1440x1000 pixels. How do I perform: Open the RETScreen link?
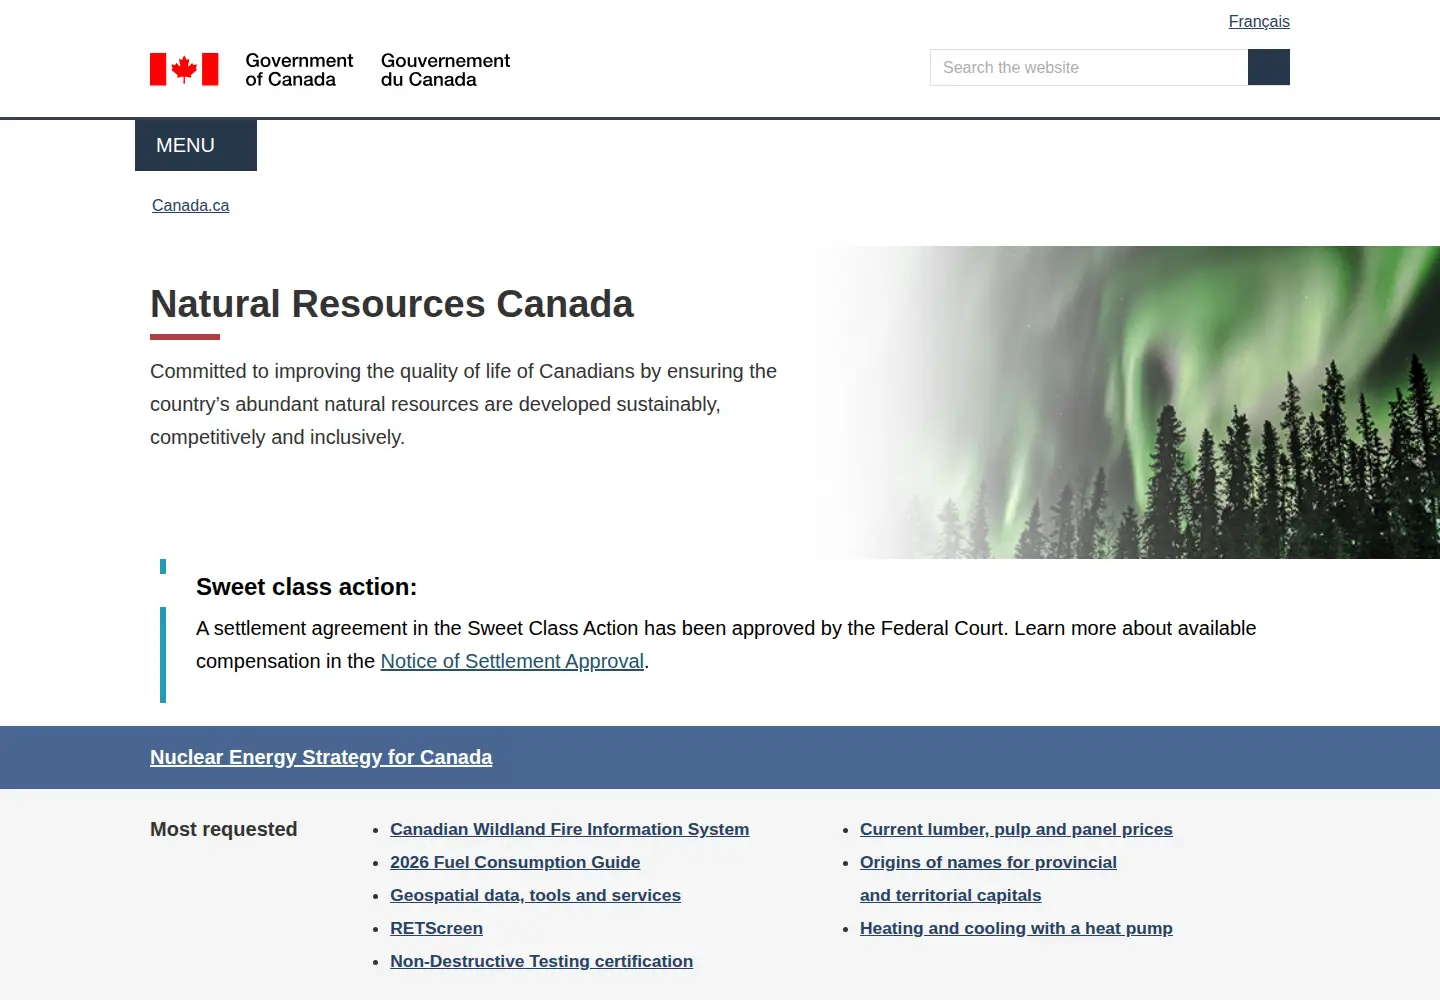(436, 928)
